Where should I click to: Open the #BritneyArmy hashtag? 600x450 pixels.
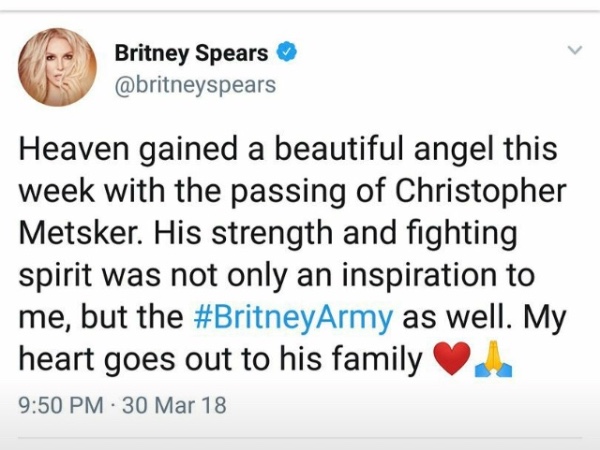click(293, 318)
